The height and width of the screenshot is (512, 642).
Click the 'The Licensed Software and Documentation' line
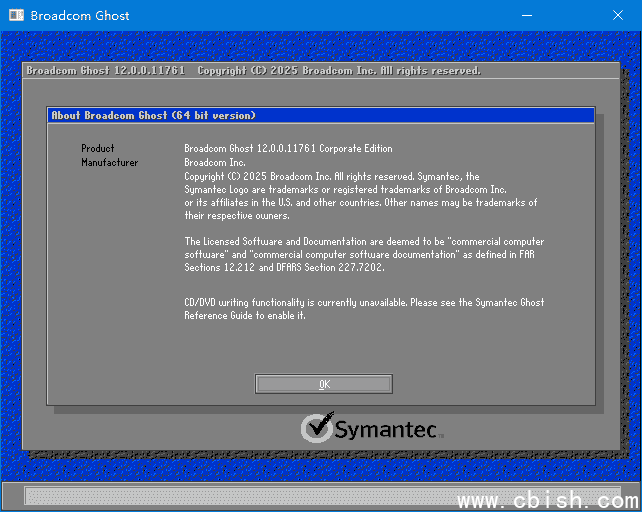pos(364,242)
